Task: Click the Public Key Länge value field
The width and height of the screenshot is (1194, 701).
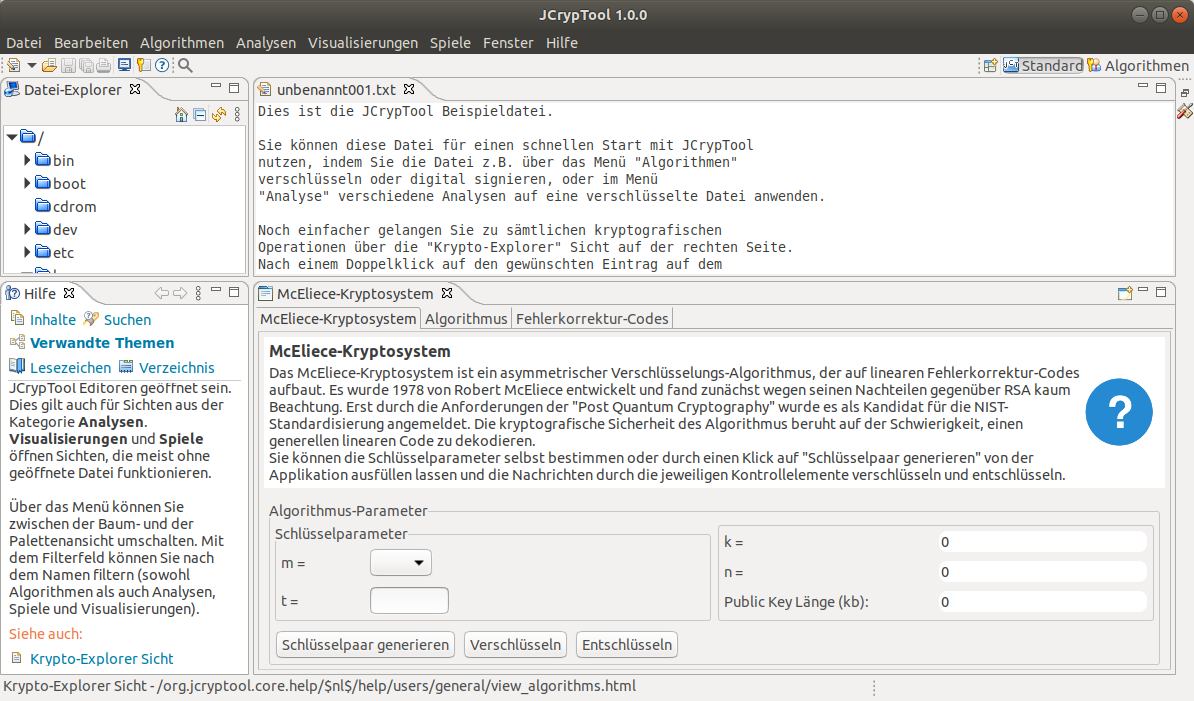Action: point(1042,602)
